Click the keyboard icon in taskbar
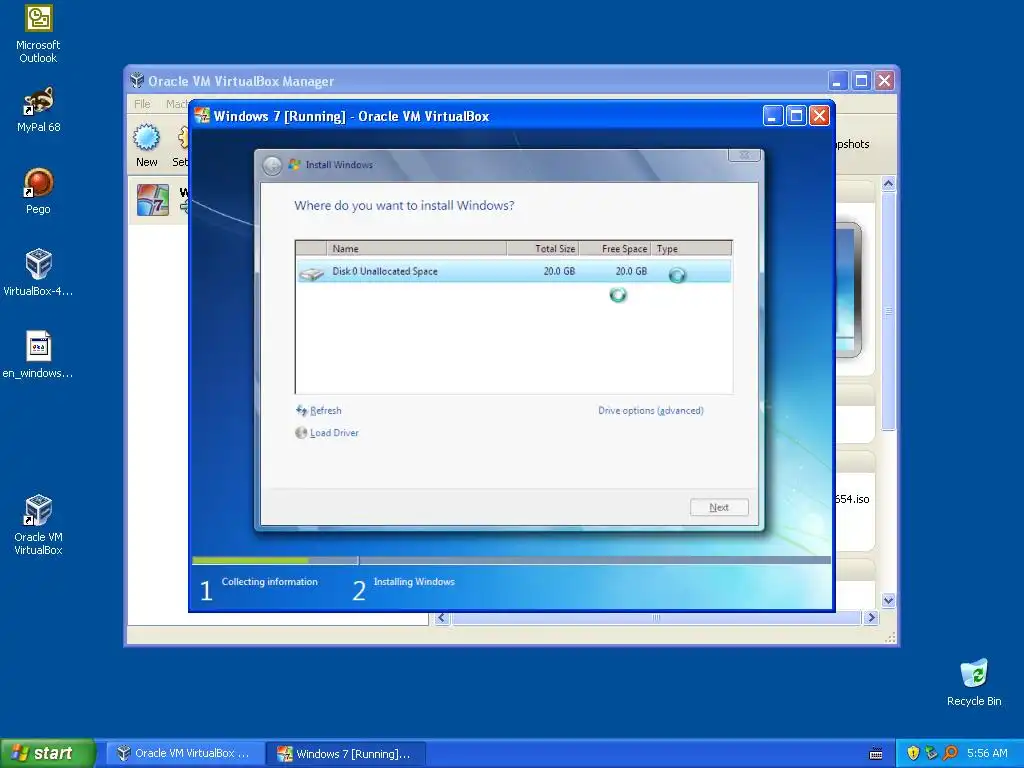Image resolution: width=1024 pixels, height=768 pixels. 876,754
